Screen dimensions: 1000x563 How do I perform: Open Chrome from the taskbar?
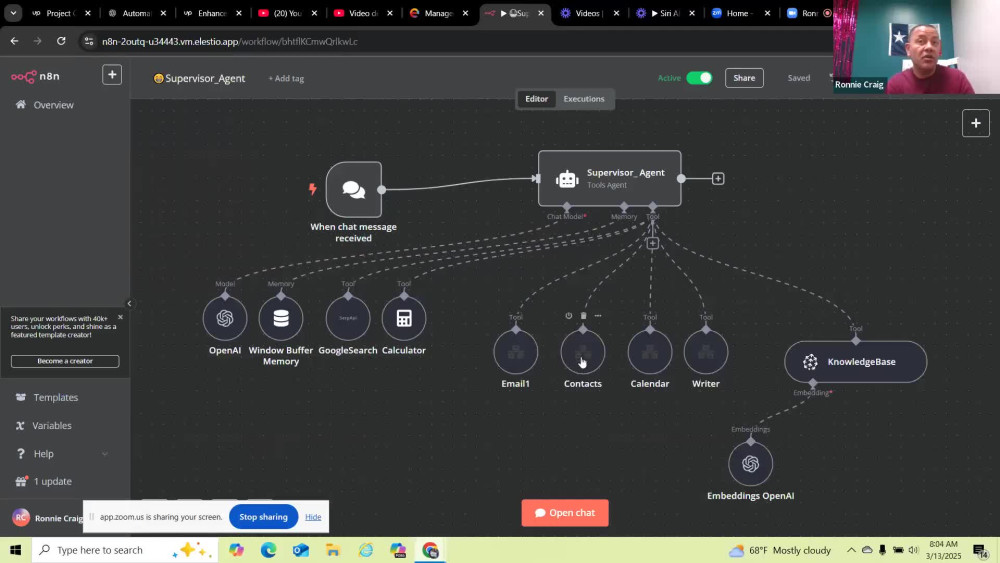click(430, 550)
